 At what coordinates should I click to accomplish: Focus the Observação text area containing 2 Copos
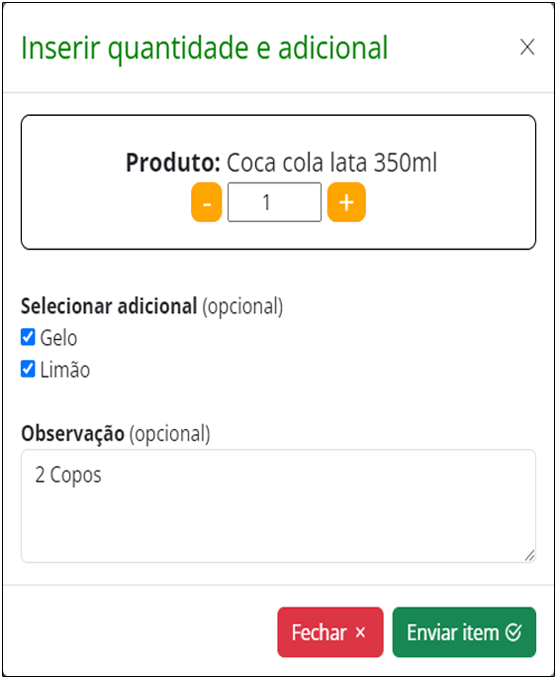click(x=278, y=506)
